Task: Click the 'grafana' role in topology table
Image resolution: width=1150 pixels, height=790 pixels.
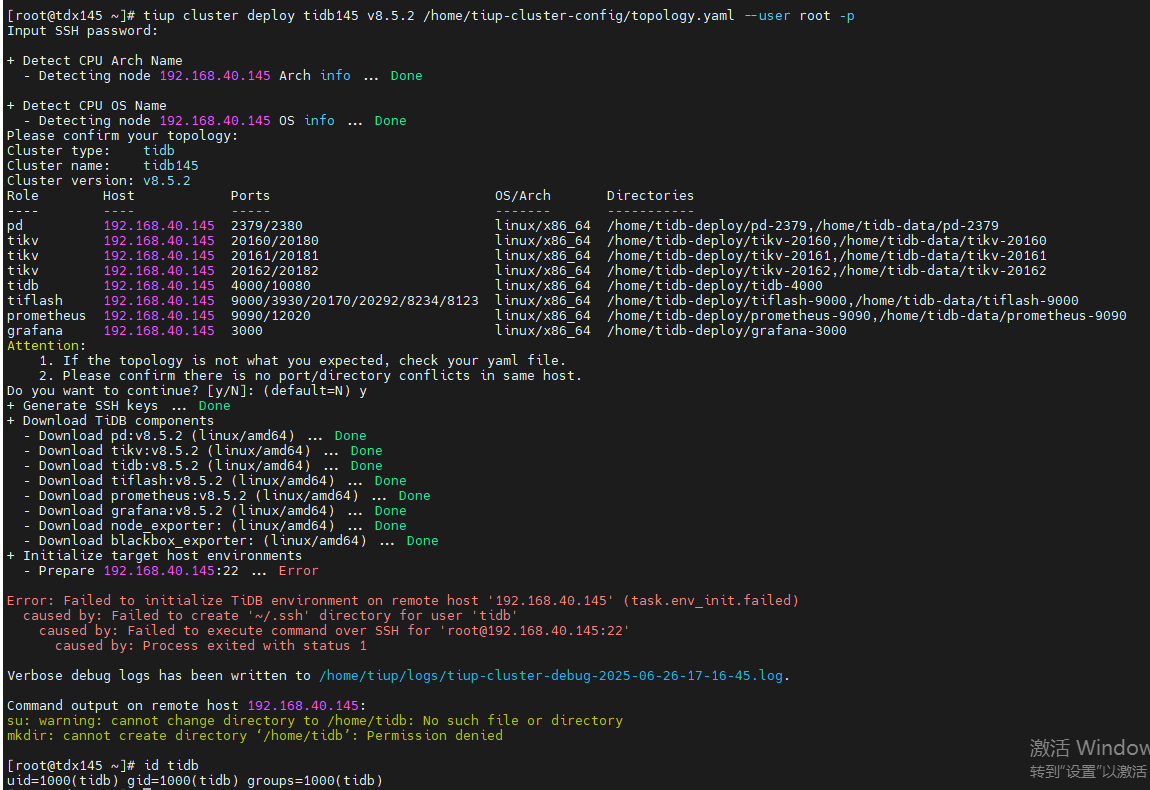Action: point(34,331)
